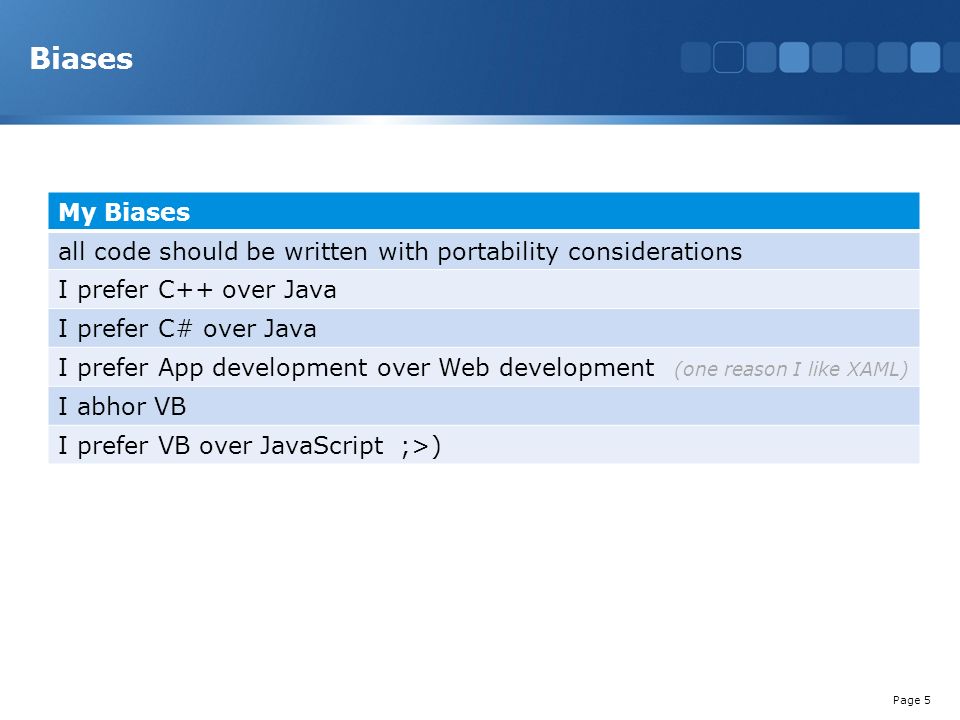The height and width of the screenshot is (720, 960).
Task: Select the 'I abhor VB' row
Action: (484, 406)
